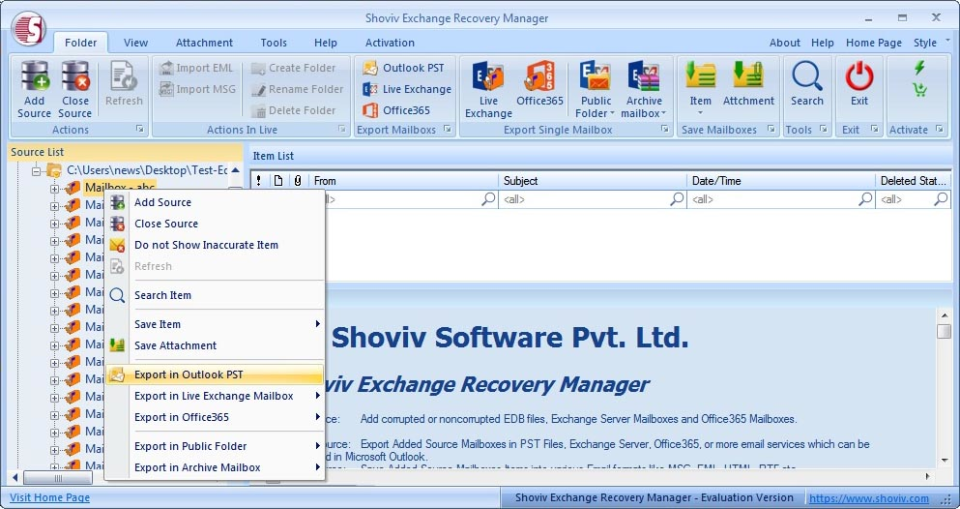Screen dimensions: 960x509
Task: Open the Save Item dropdown in ribbon
Action: click(700, 89)
